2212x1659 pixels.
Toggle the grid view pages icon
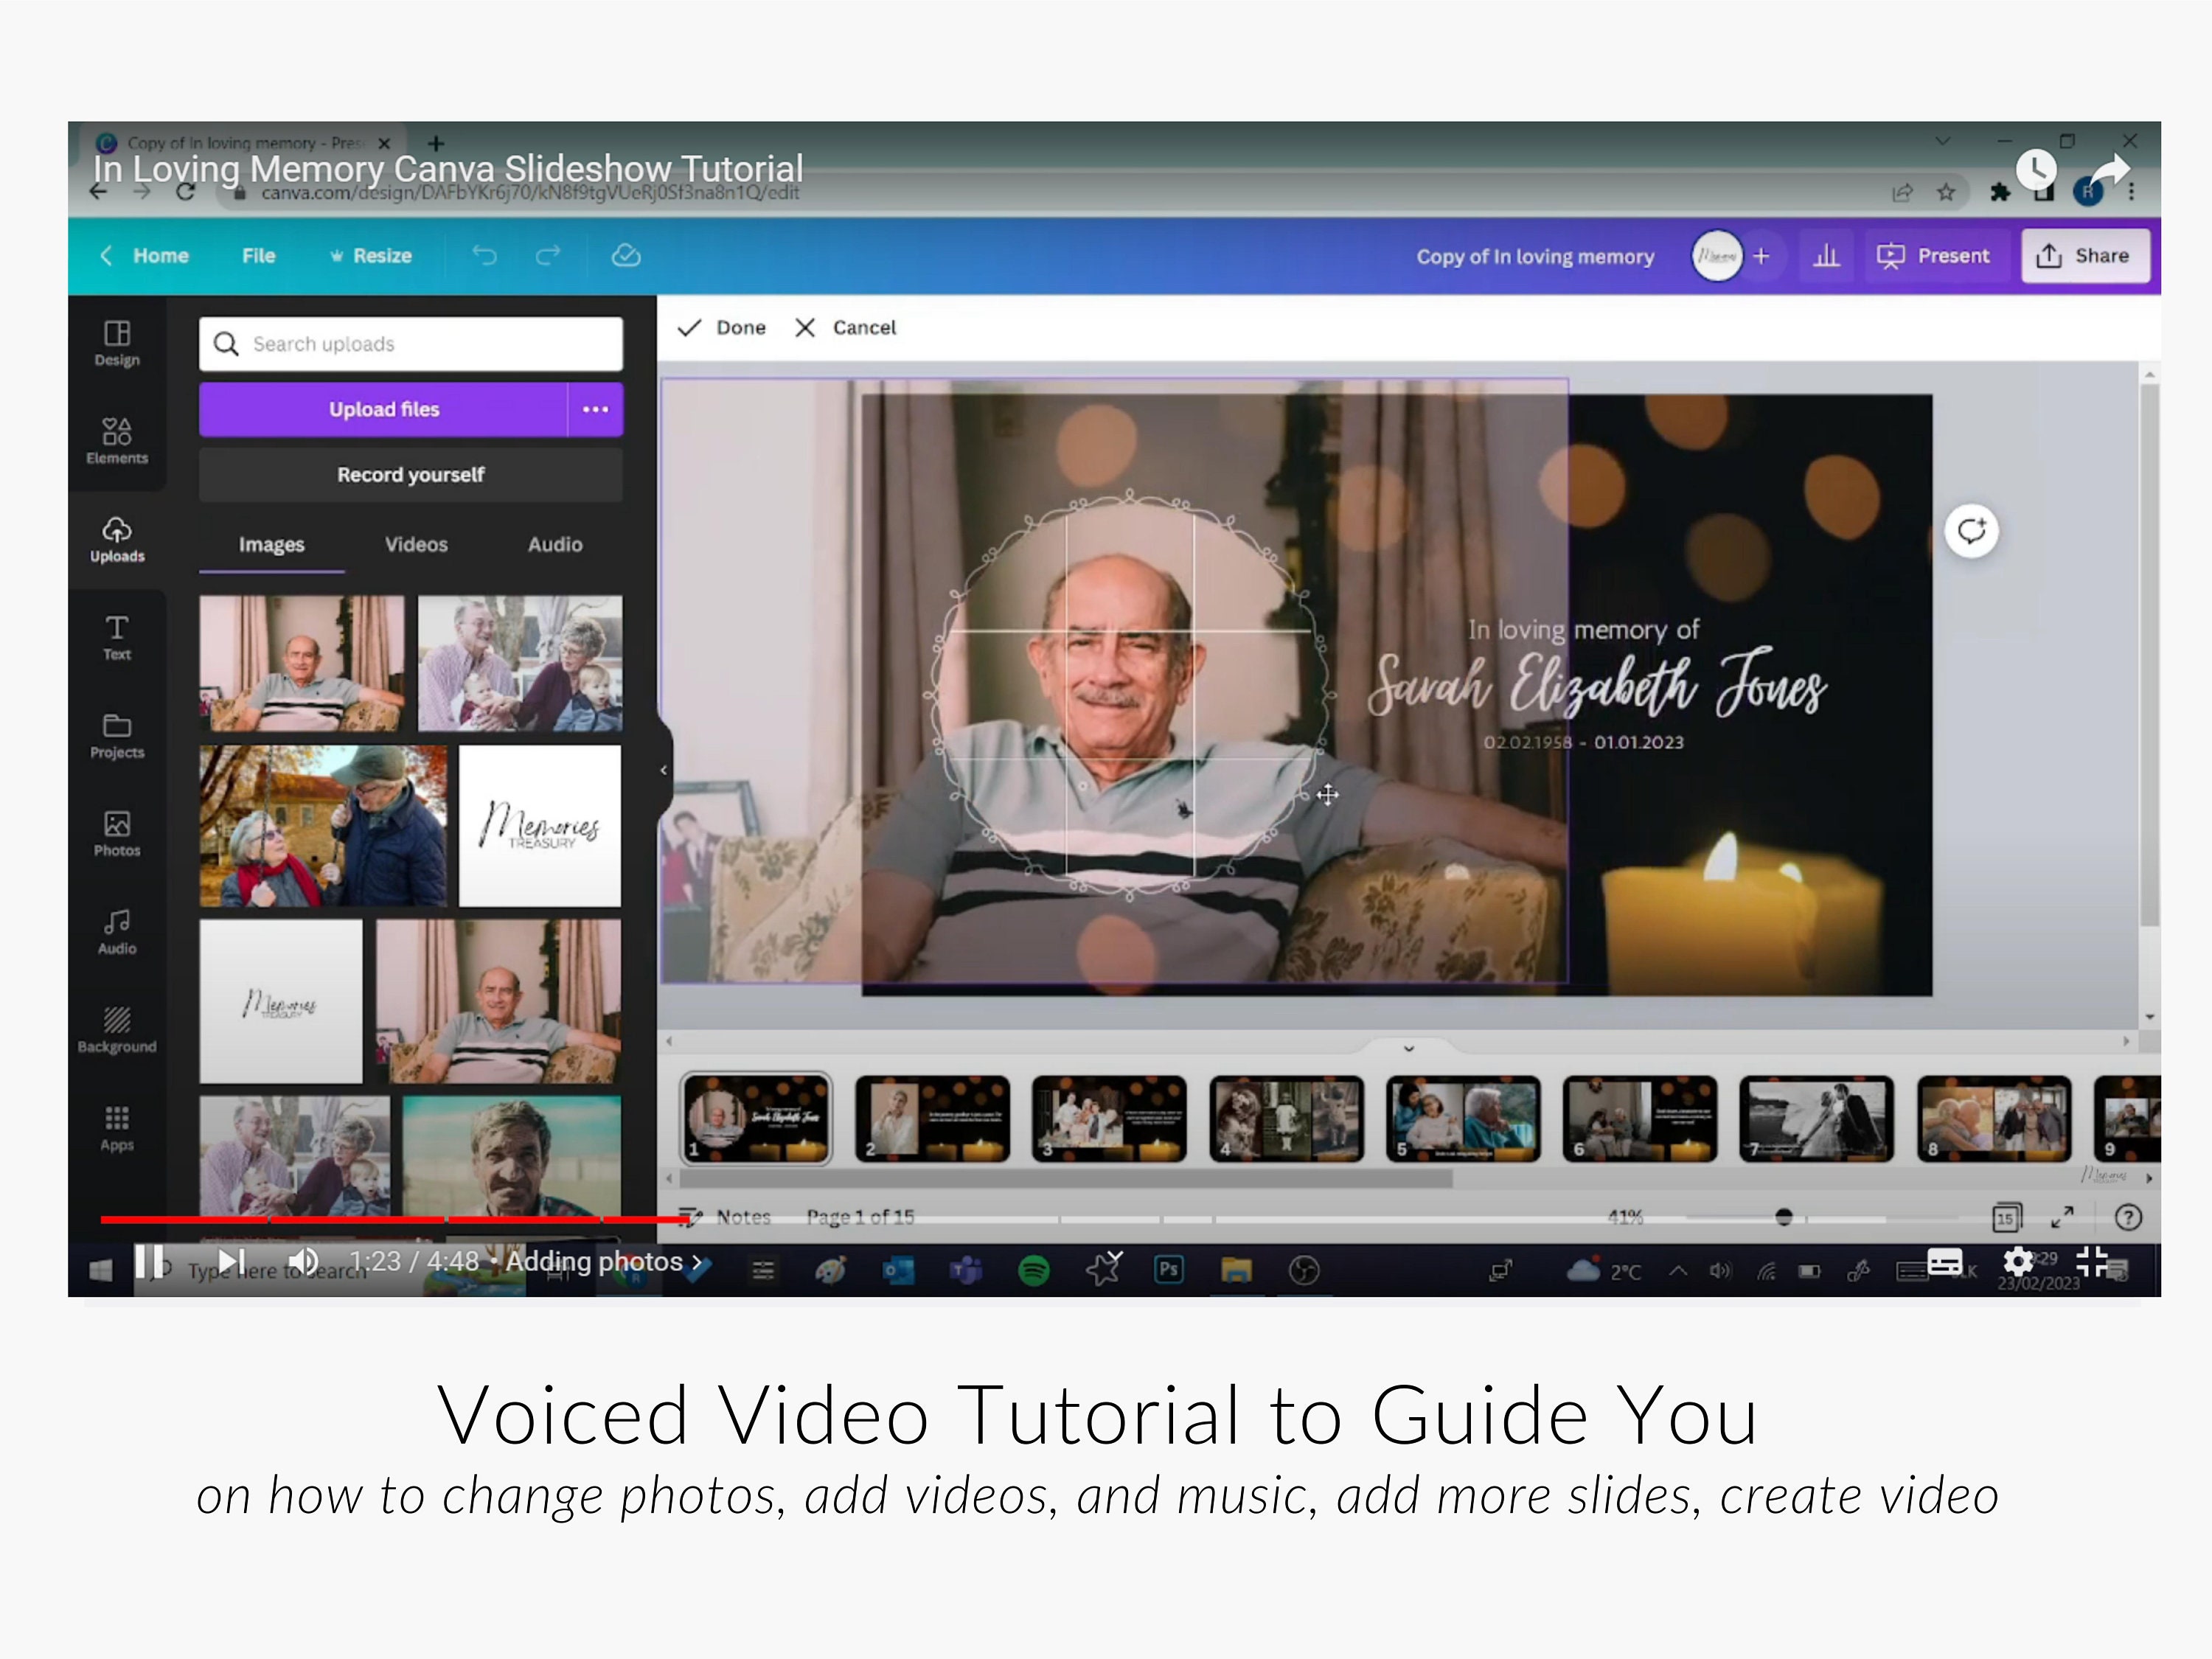pos(2005,1217)
